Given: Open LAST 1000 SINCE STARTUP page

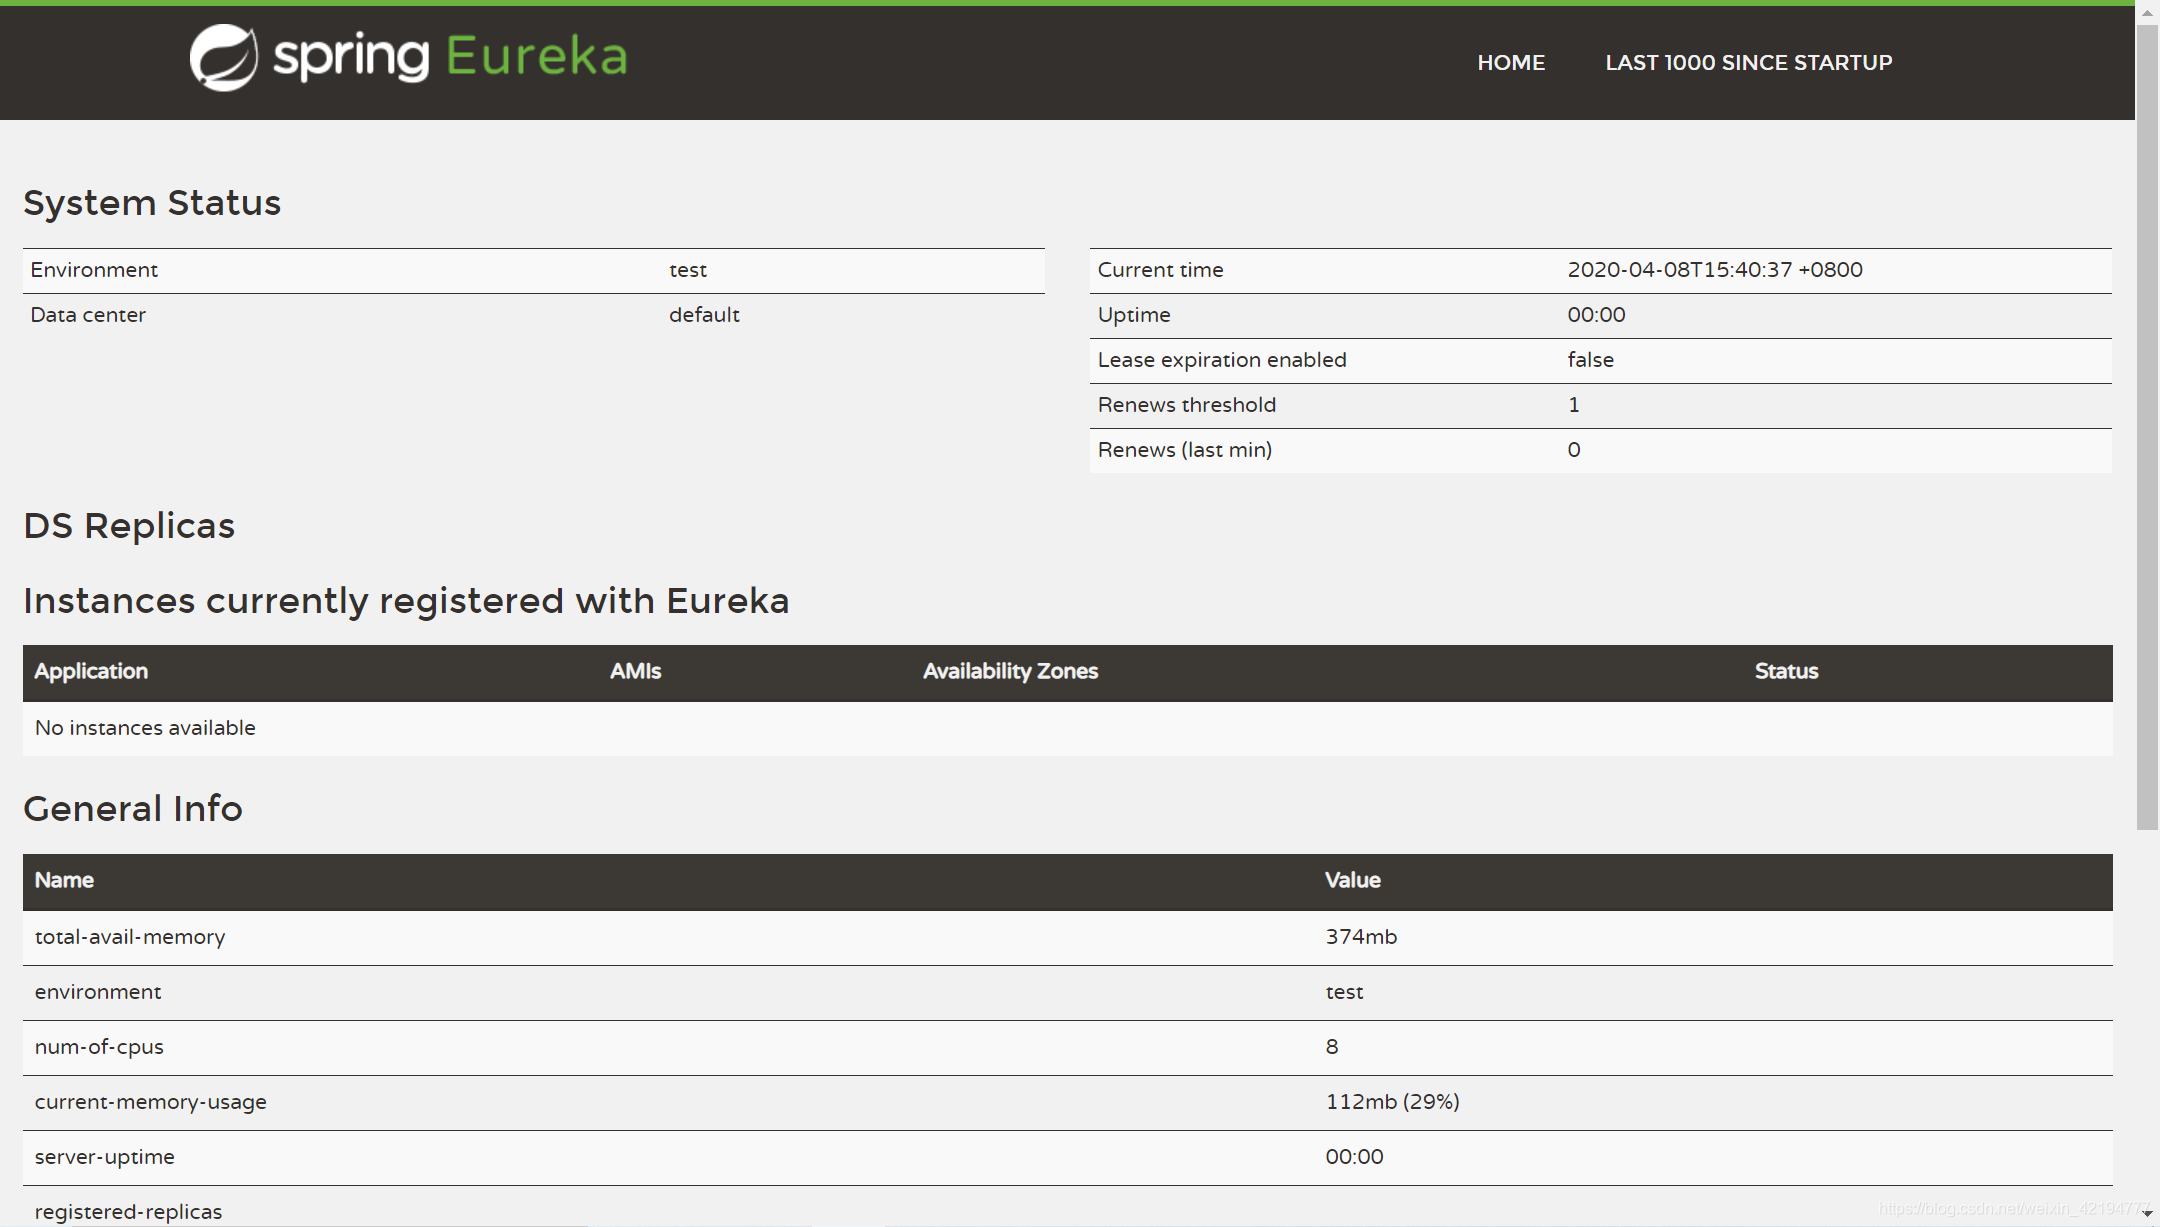Looking at the screenshot, I should [x=1748, y=62].
